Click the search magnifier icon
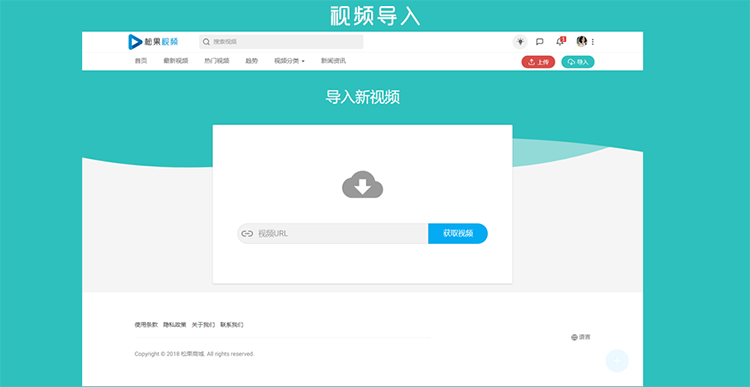The width and height of the screenshot is (750, 387). [206, 42]
